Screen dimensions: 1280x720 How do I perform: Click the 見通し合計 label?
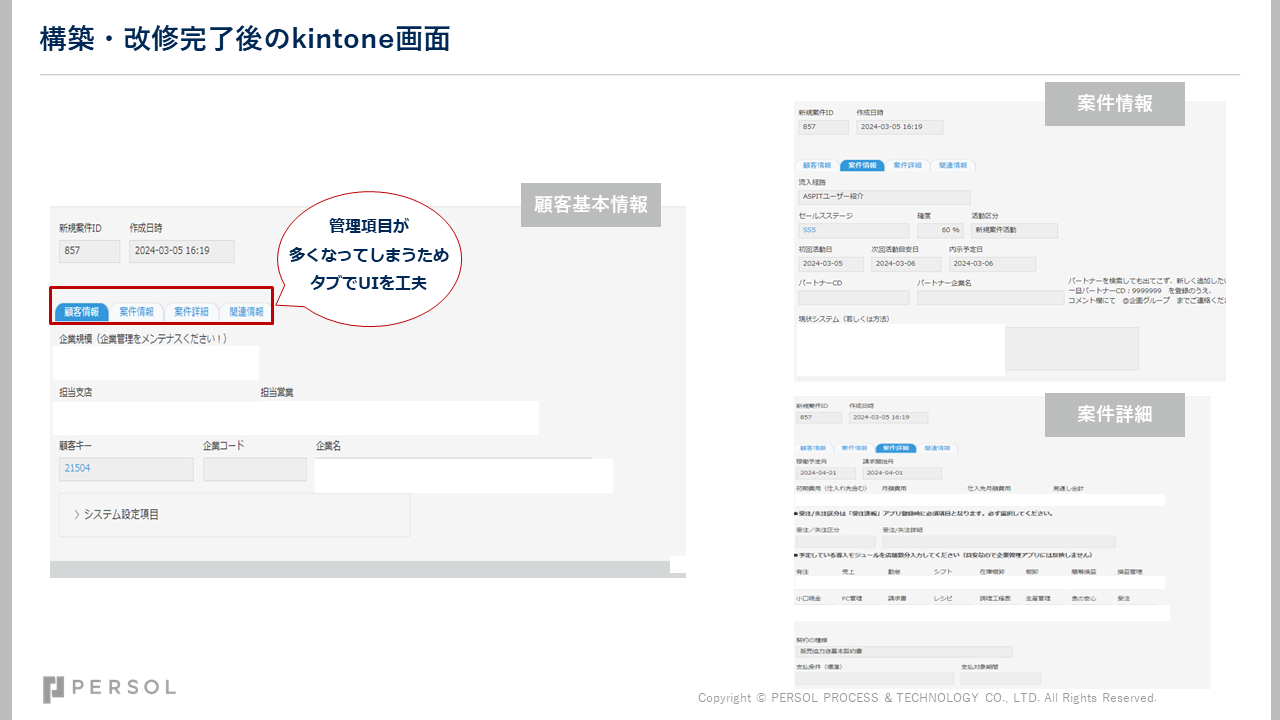tap(1069, 489)
